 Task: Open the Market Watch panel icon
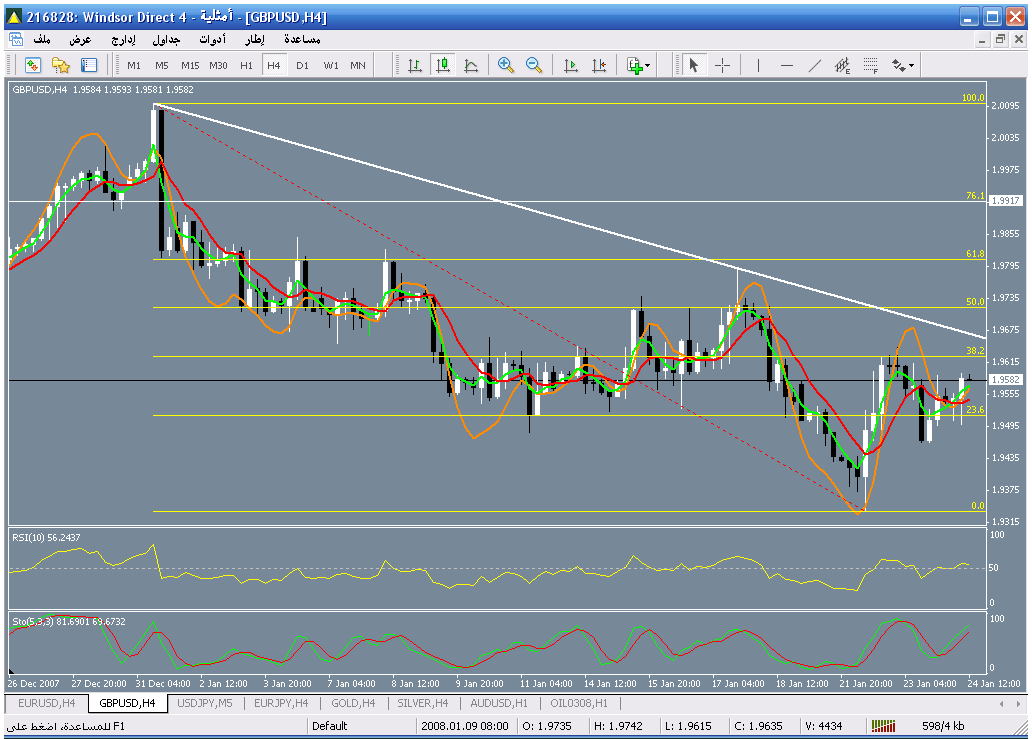[33, 65]
